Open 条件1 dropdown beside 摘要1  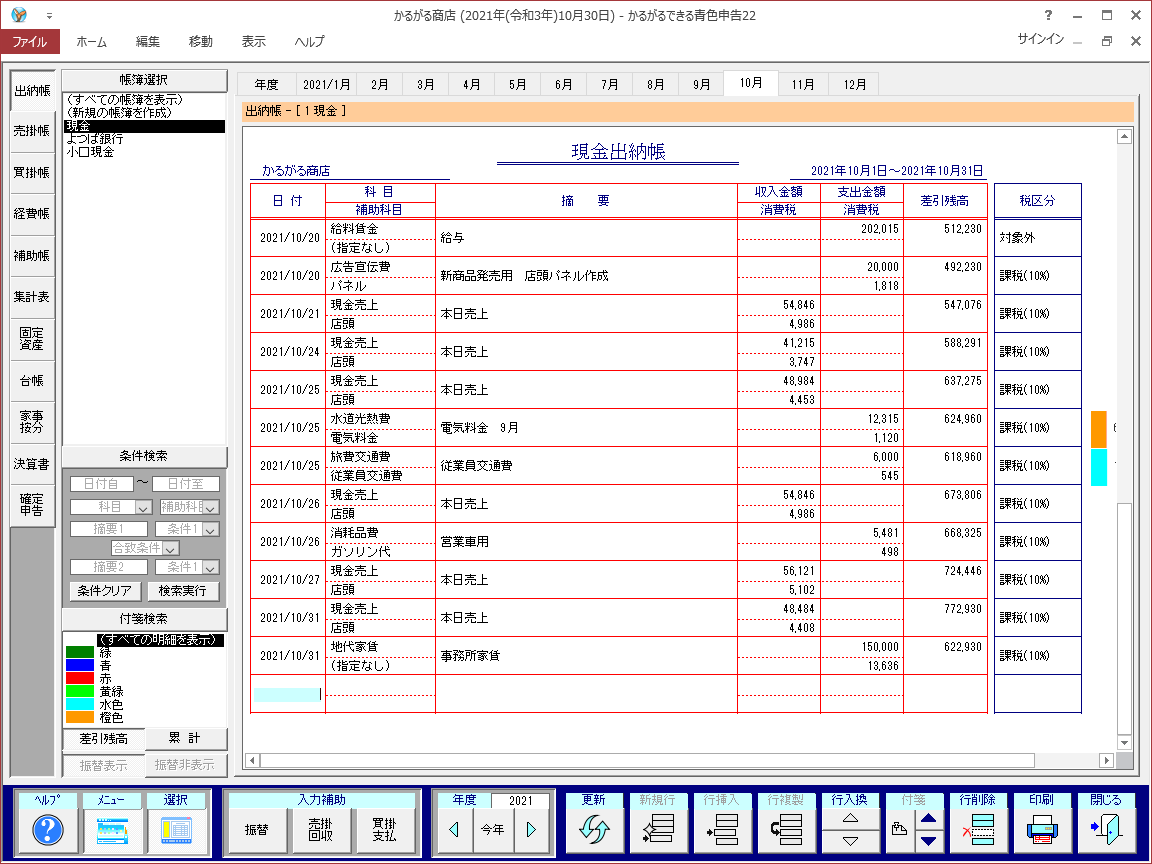tap(211, 530)
